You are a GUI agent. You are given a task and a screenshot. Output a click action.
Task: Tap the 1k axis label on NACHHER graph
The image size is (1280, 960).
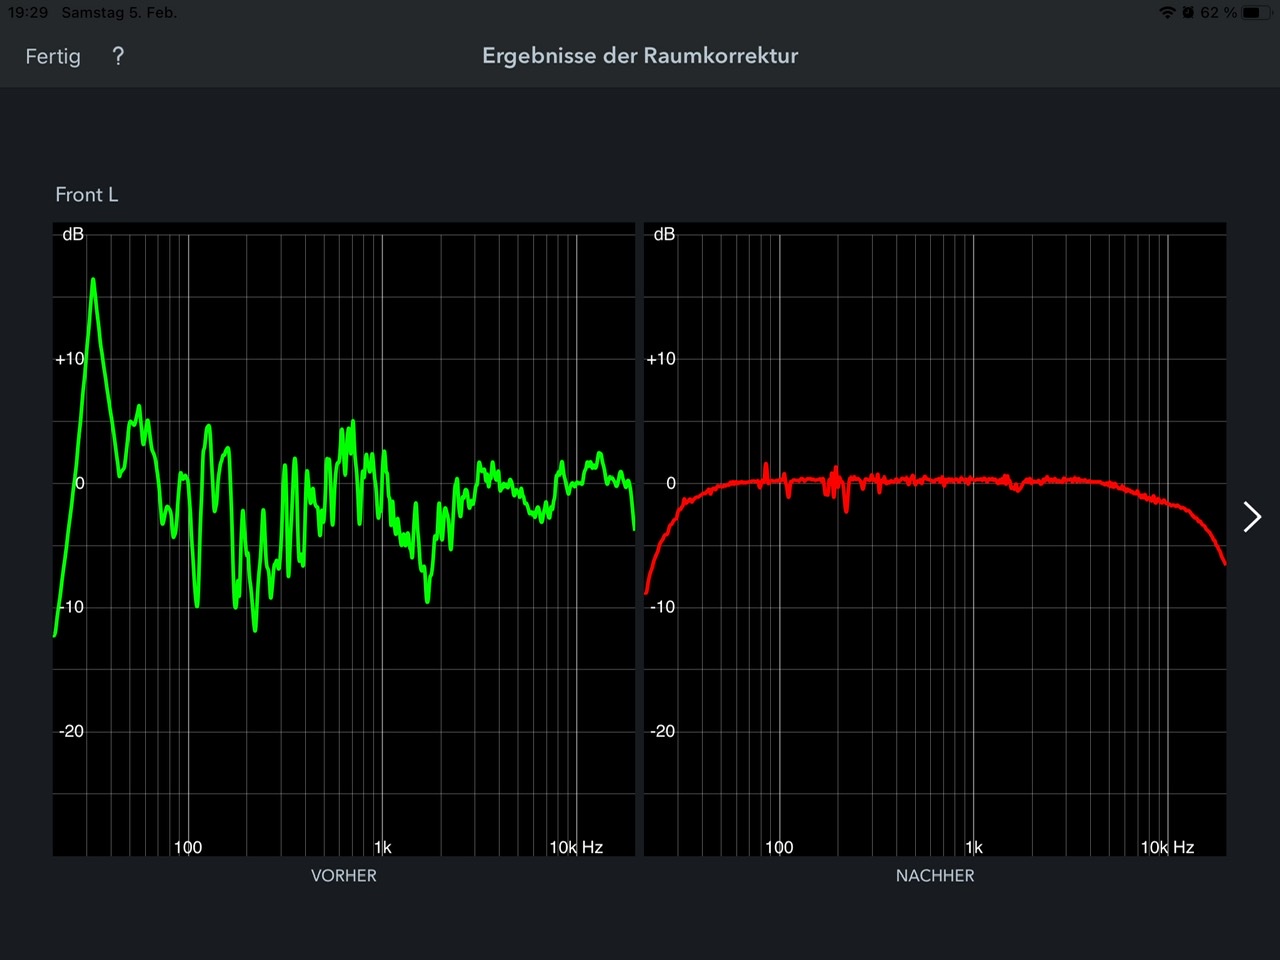click(x=974, y=847)
